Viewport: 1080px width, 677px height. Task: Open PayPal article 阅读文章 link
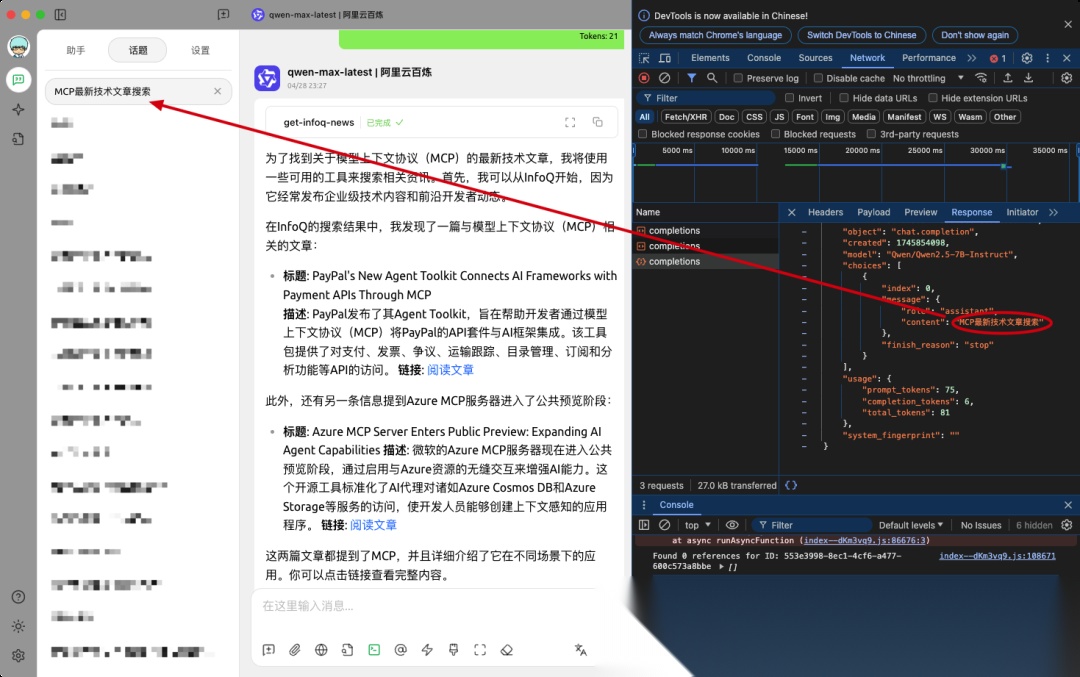coord(450,370)
